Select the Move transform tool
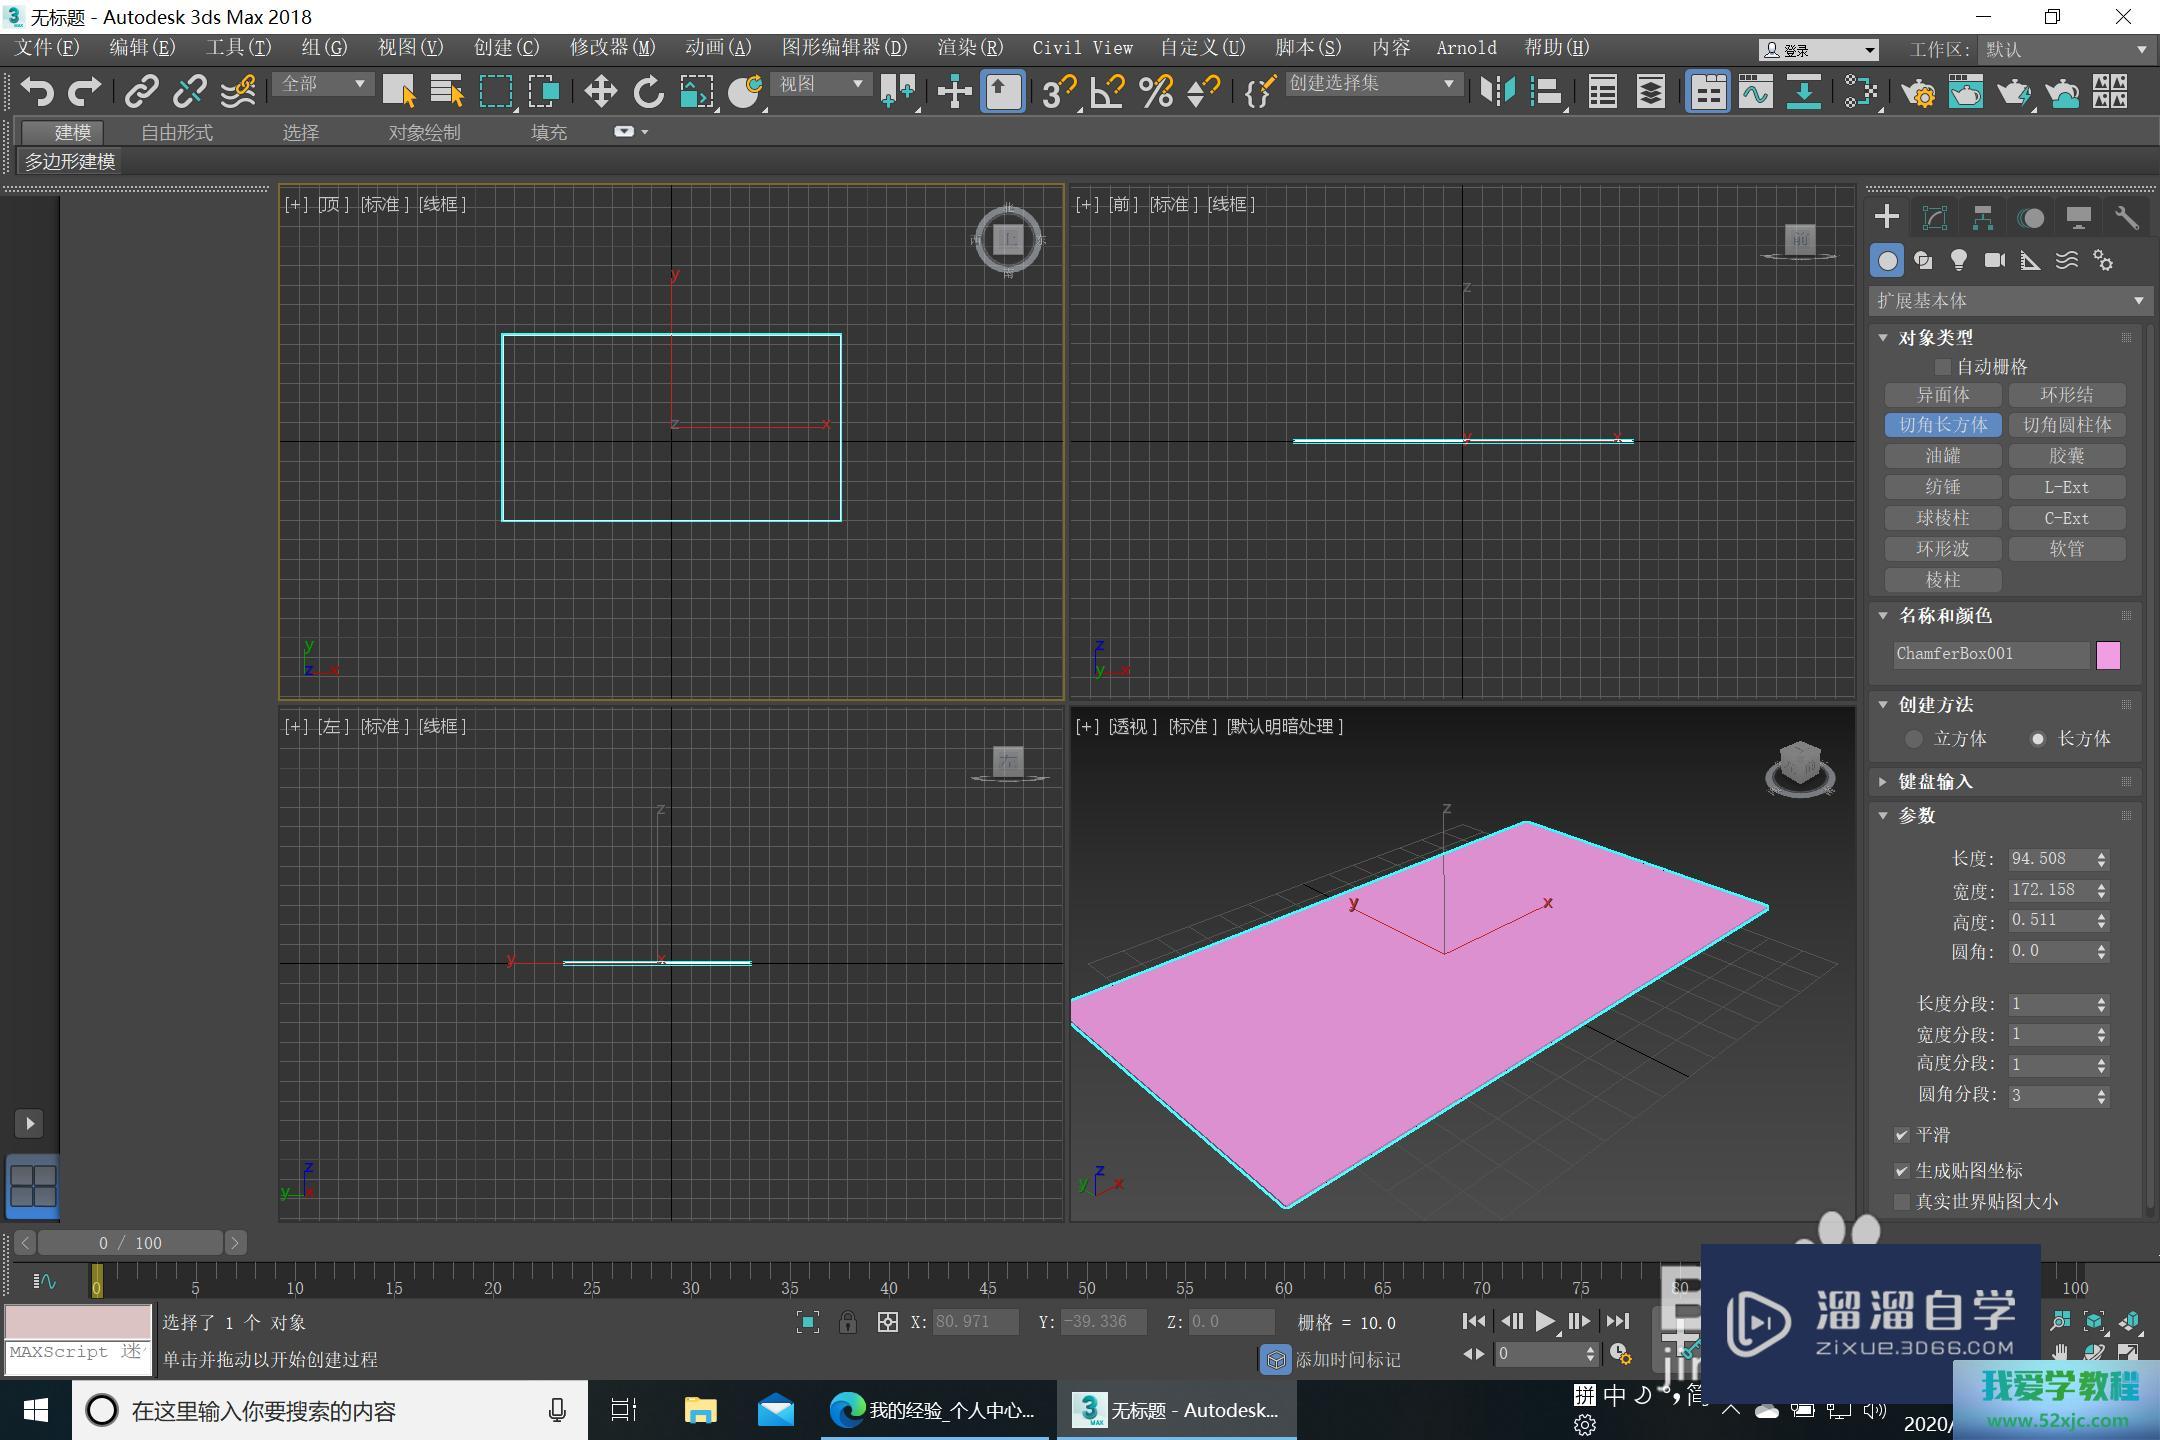The height and width of the screenshot is (1440, 2160). click(x=600, y=92)
